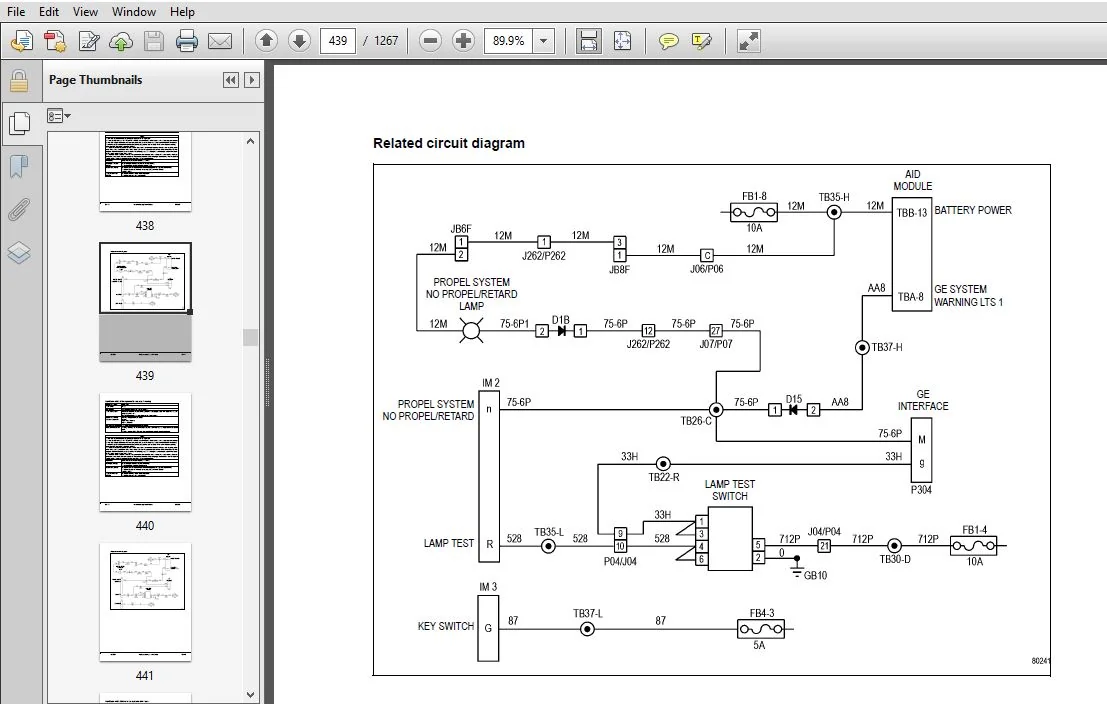This screenshot has width=1107, height=704.
Task: Open the Attachments paperclip icon
Action: (x=19, y=210)
